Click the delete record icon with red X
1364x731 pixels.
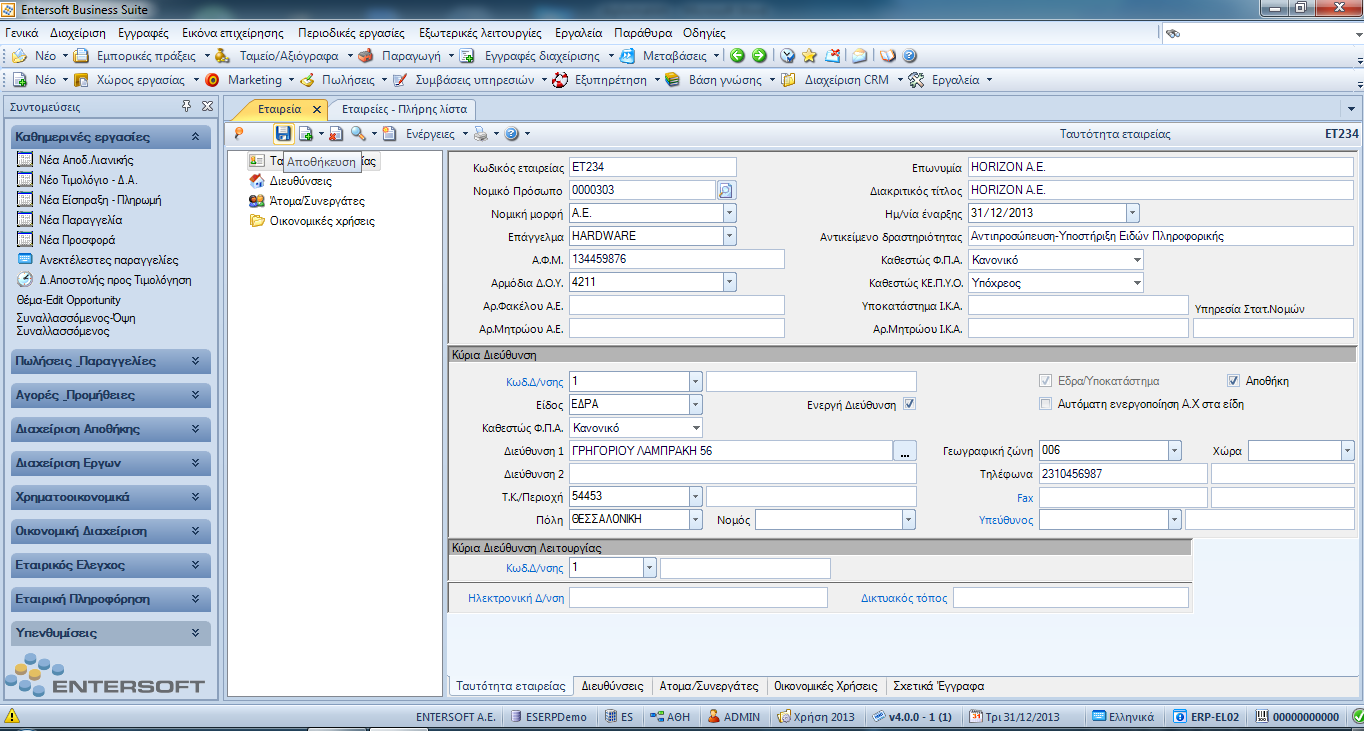click(x=335, y=133)
